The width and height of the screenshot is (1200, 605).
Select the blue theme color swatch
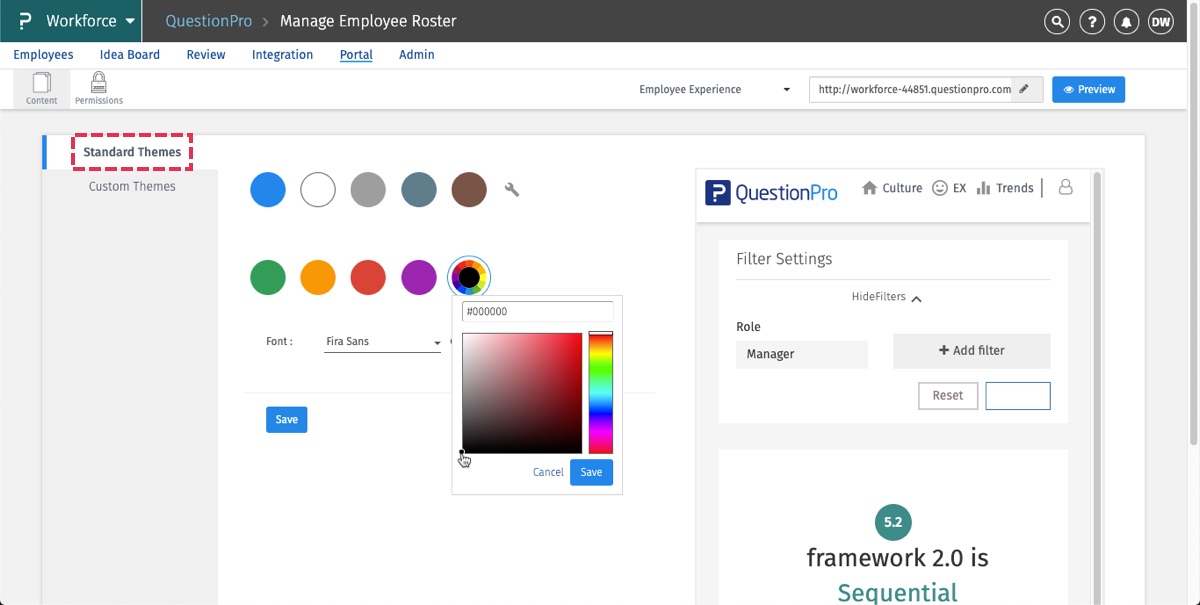click(x=268, y=190)
